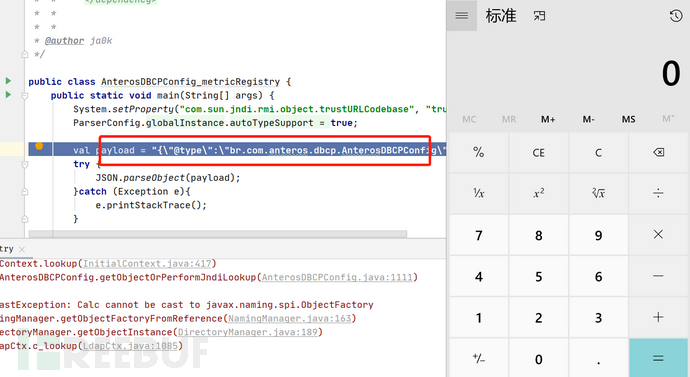The image size is (690, 377).
Task: Click the MS memory store button
Action: tap(628, 119)
